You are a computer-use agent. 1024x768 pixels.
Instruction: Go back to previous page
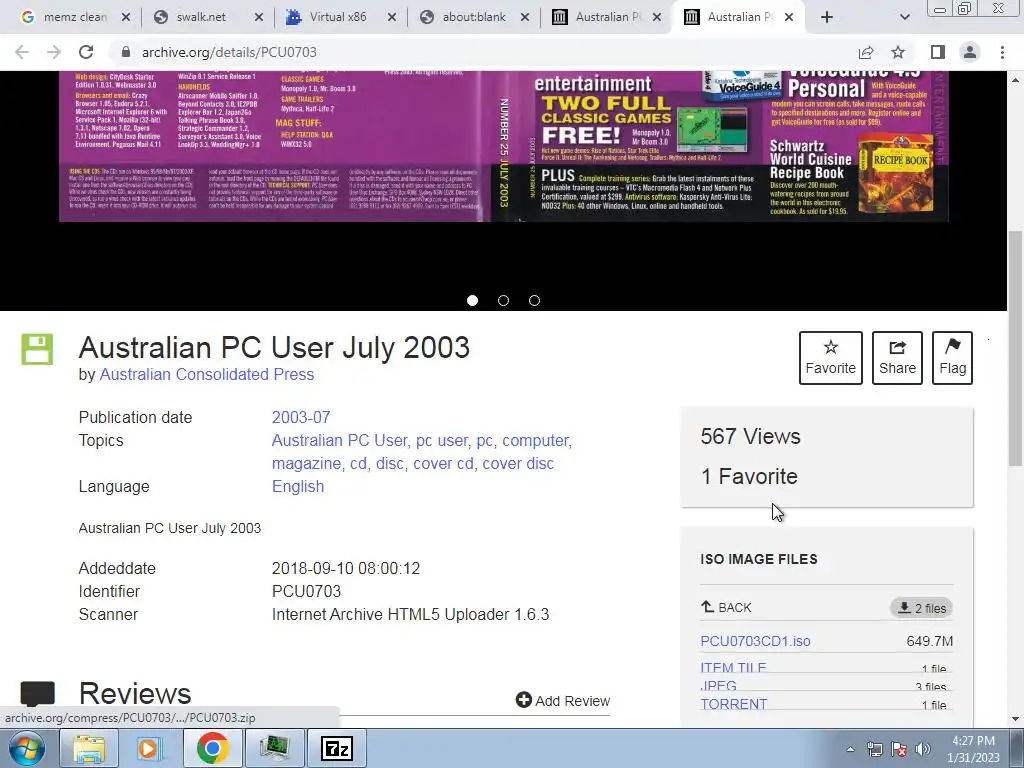click(22, 52)
